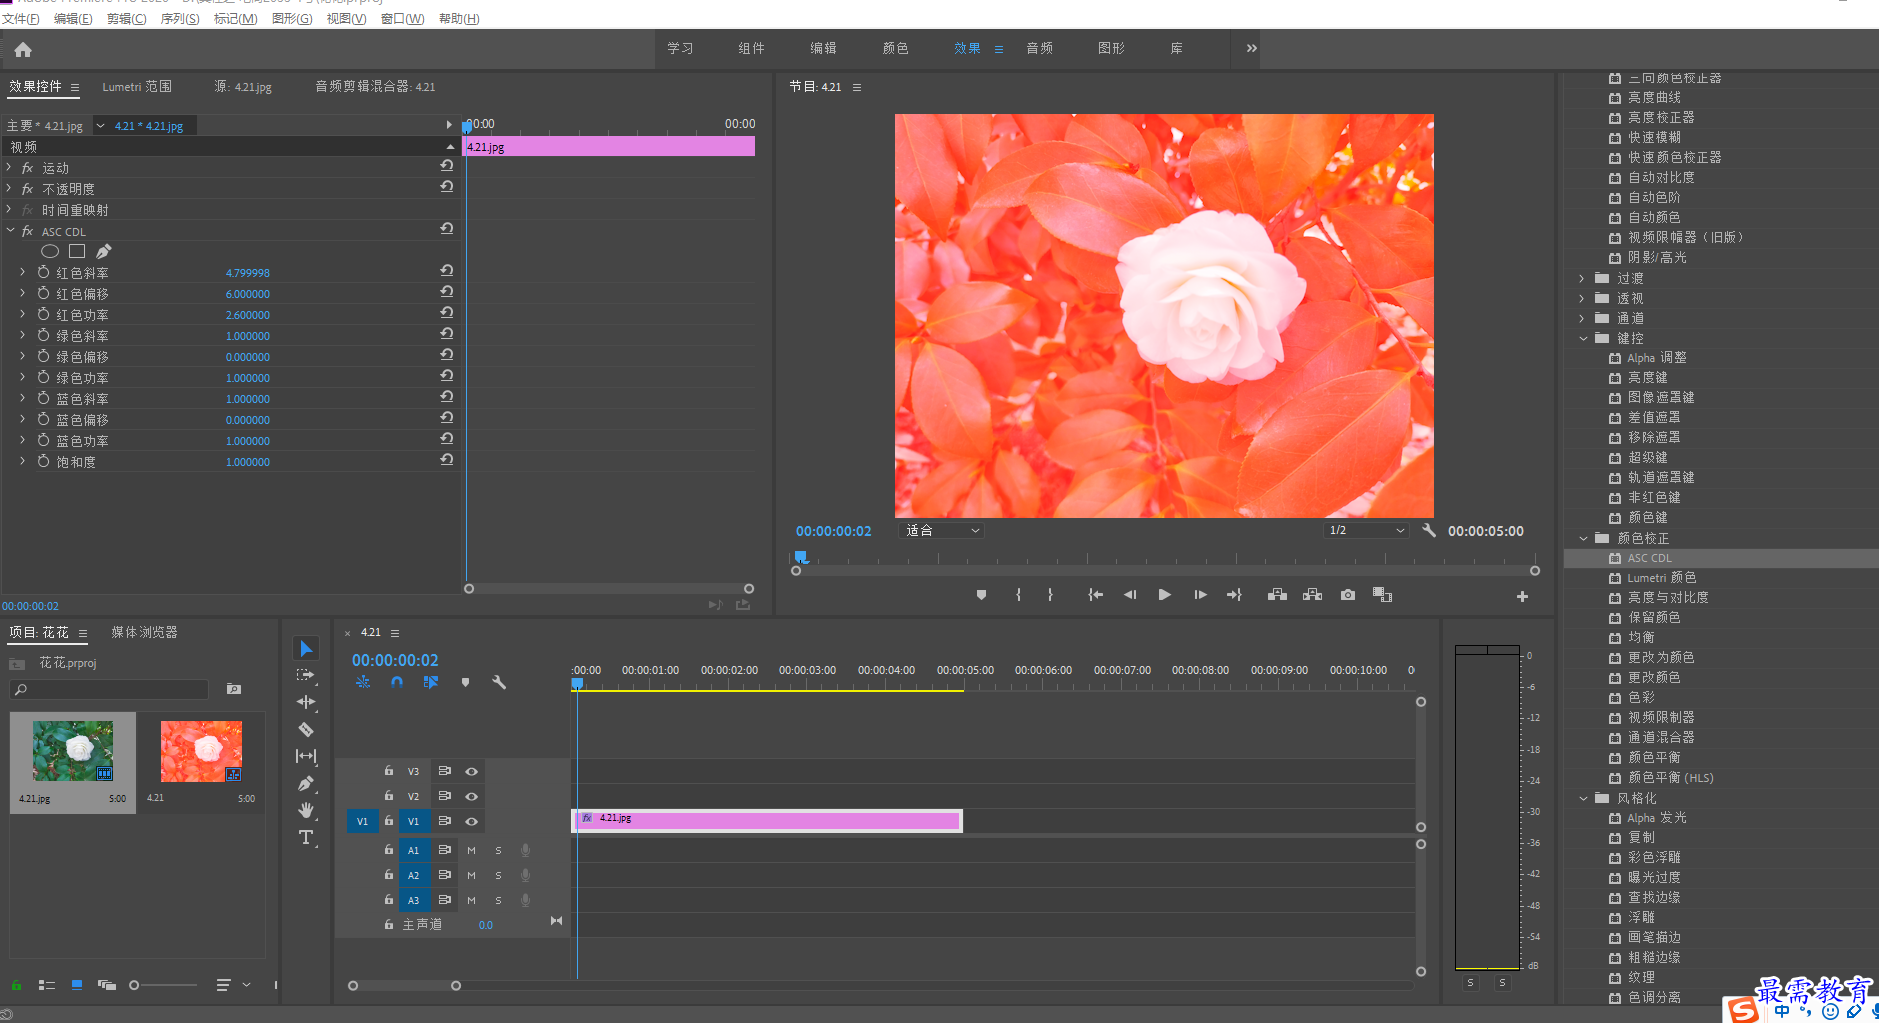The image size is (1879, 1023).
Task: Select the Ripple Edit tool
Action: (306, 702)
